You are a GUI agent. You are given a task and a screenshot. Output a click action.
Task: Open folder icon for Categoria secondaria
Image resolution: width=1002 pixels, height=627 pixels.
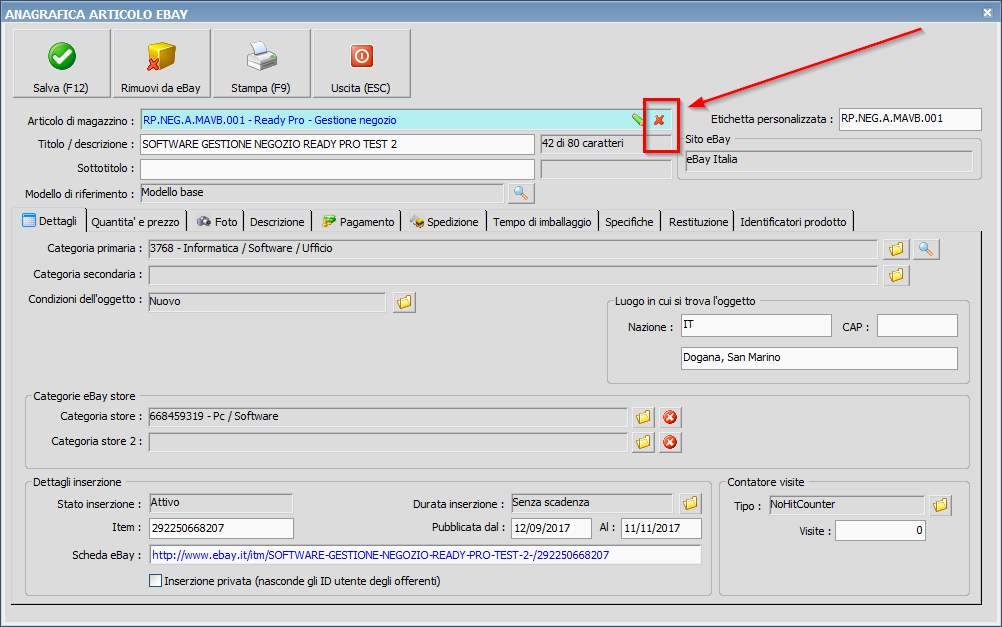pos(896,275)
